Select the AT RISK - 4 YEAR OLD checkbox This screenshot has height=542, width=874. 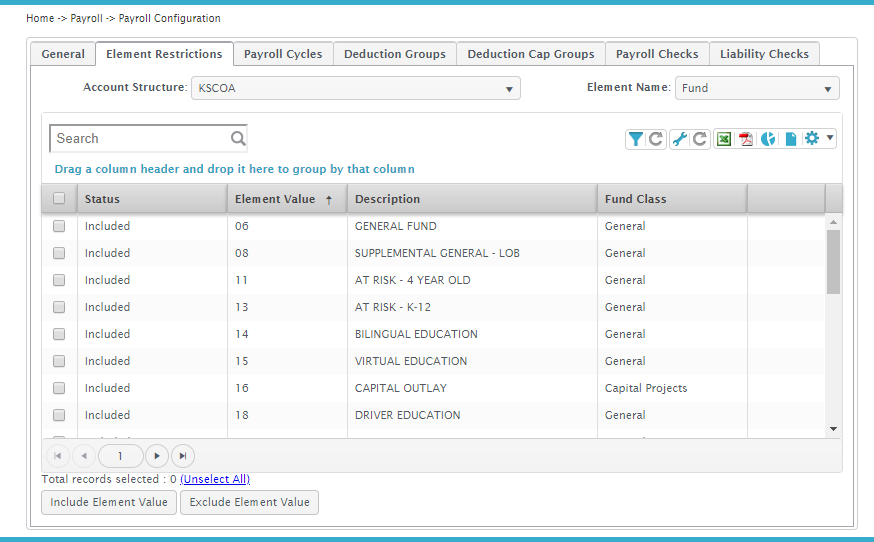[x=59, y=280]
